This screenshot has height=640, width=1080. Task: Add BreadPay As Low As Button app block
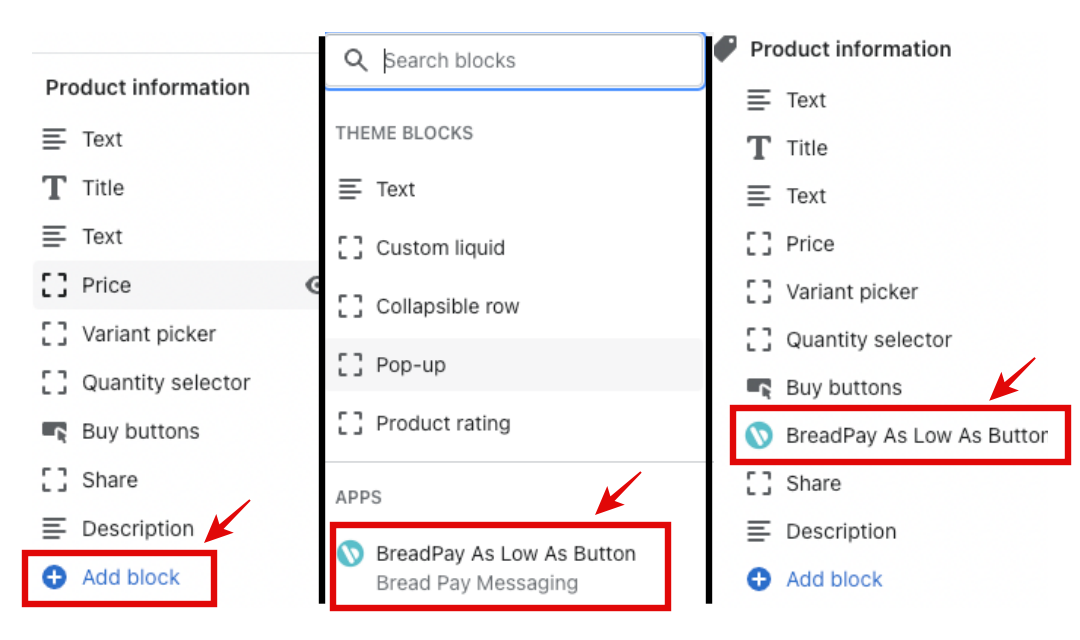pos(505,553)
